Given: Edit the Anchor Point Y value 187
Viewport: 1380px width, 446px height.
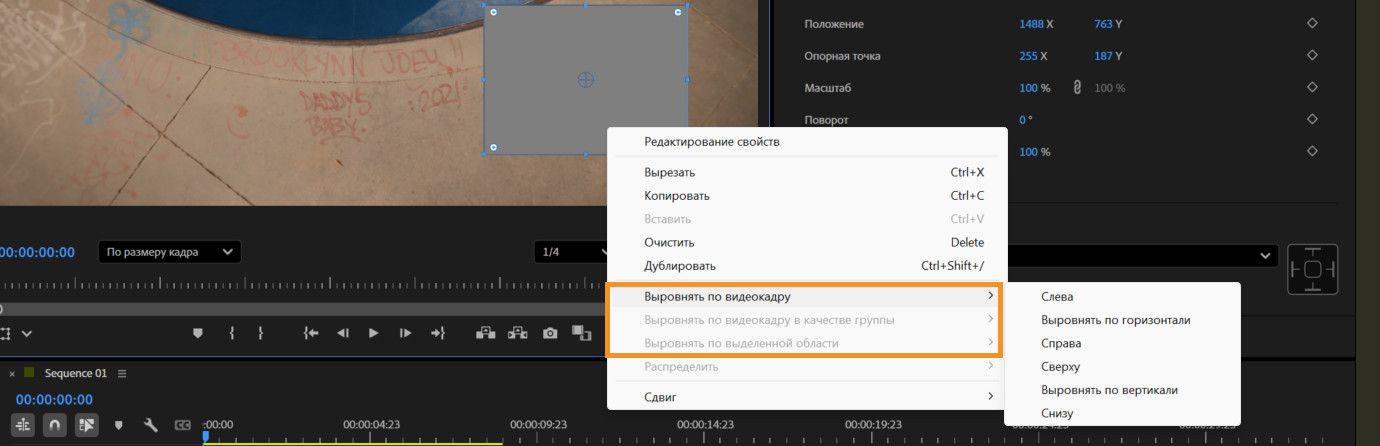Looking at the screenshot, I should click(x=1103, y=56).
